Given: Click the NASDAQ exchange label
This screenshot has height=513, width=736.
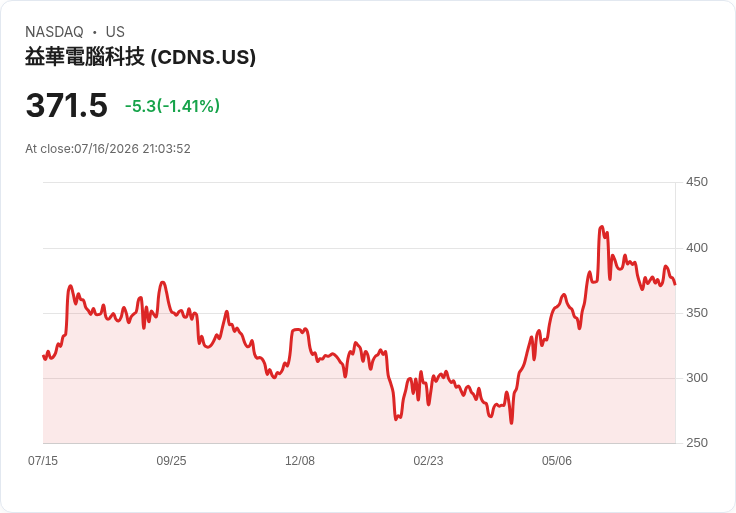Looking at the screenshot, I should [x=54, y=32].
